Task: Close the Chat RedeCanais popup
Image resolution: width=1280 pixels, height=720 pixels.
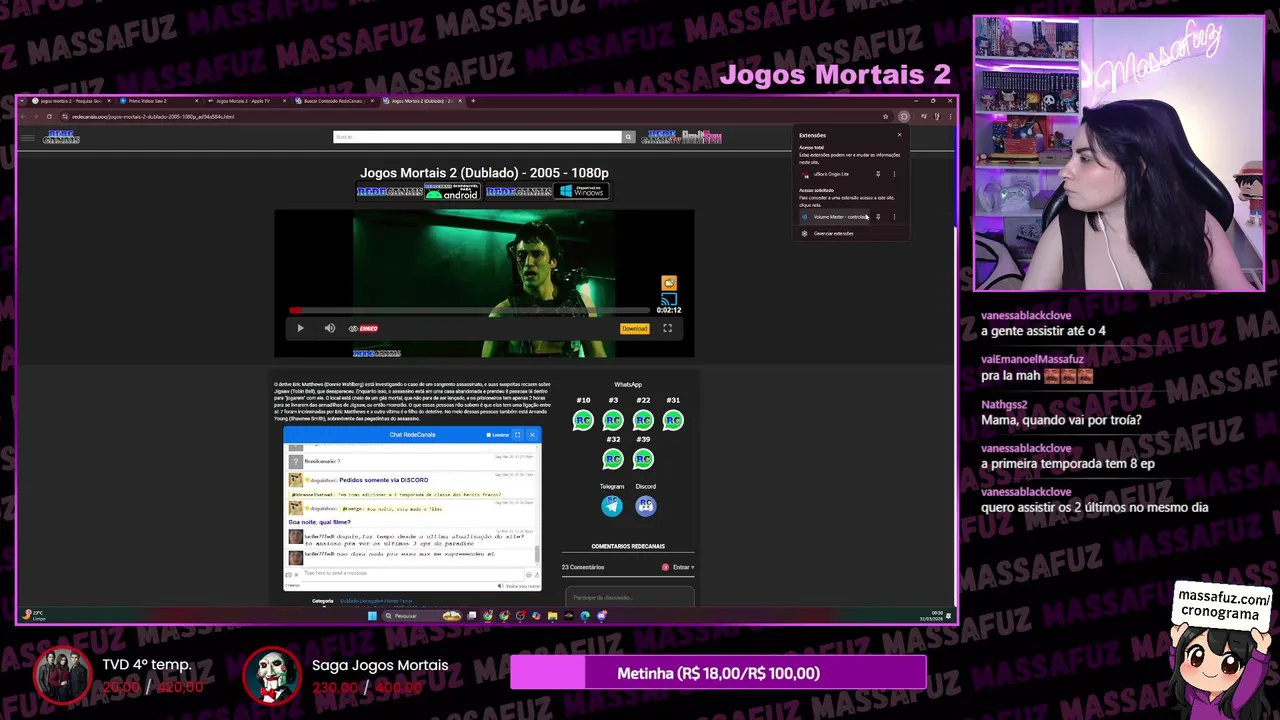Action: pyautogui.click(x=532, y=435)
